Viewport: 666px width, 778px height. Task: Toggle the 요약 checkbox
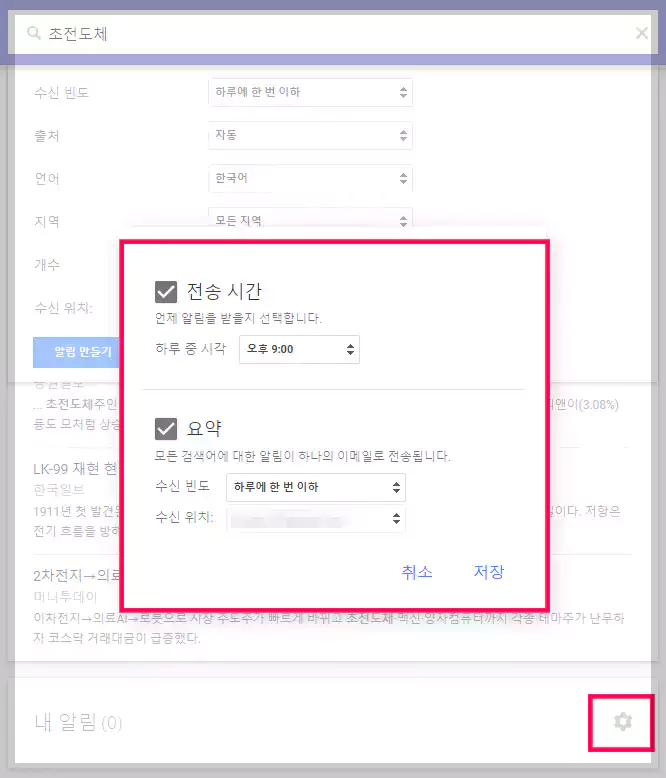(166, 429)
